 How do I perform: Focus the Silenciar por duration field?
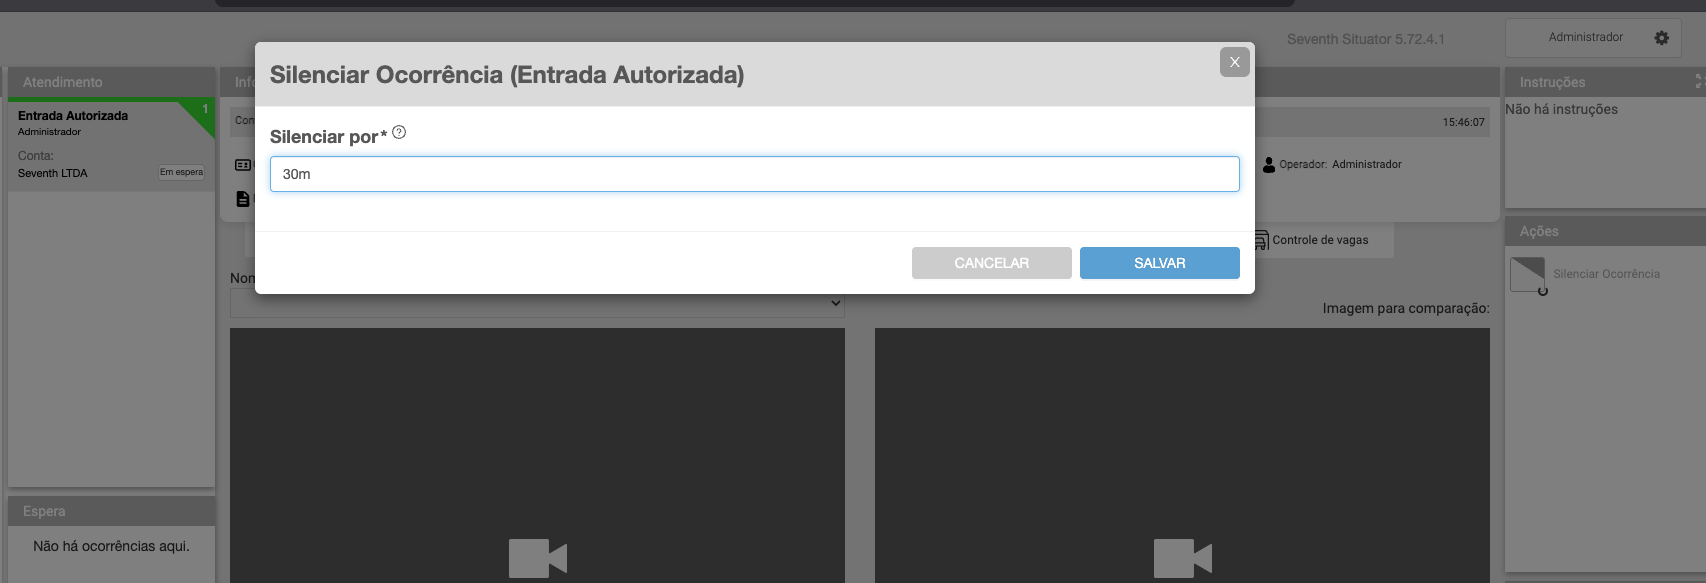click(x=754, y=174)
